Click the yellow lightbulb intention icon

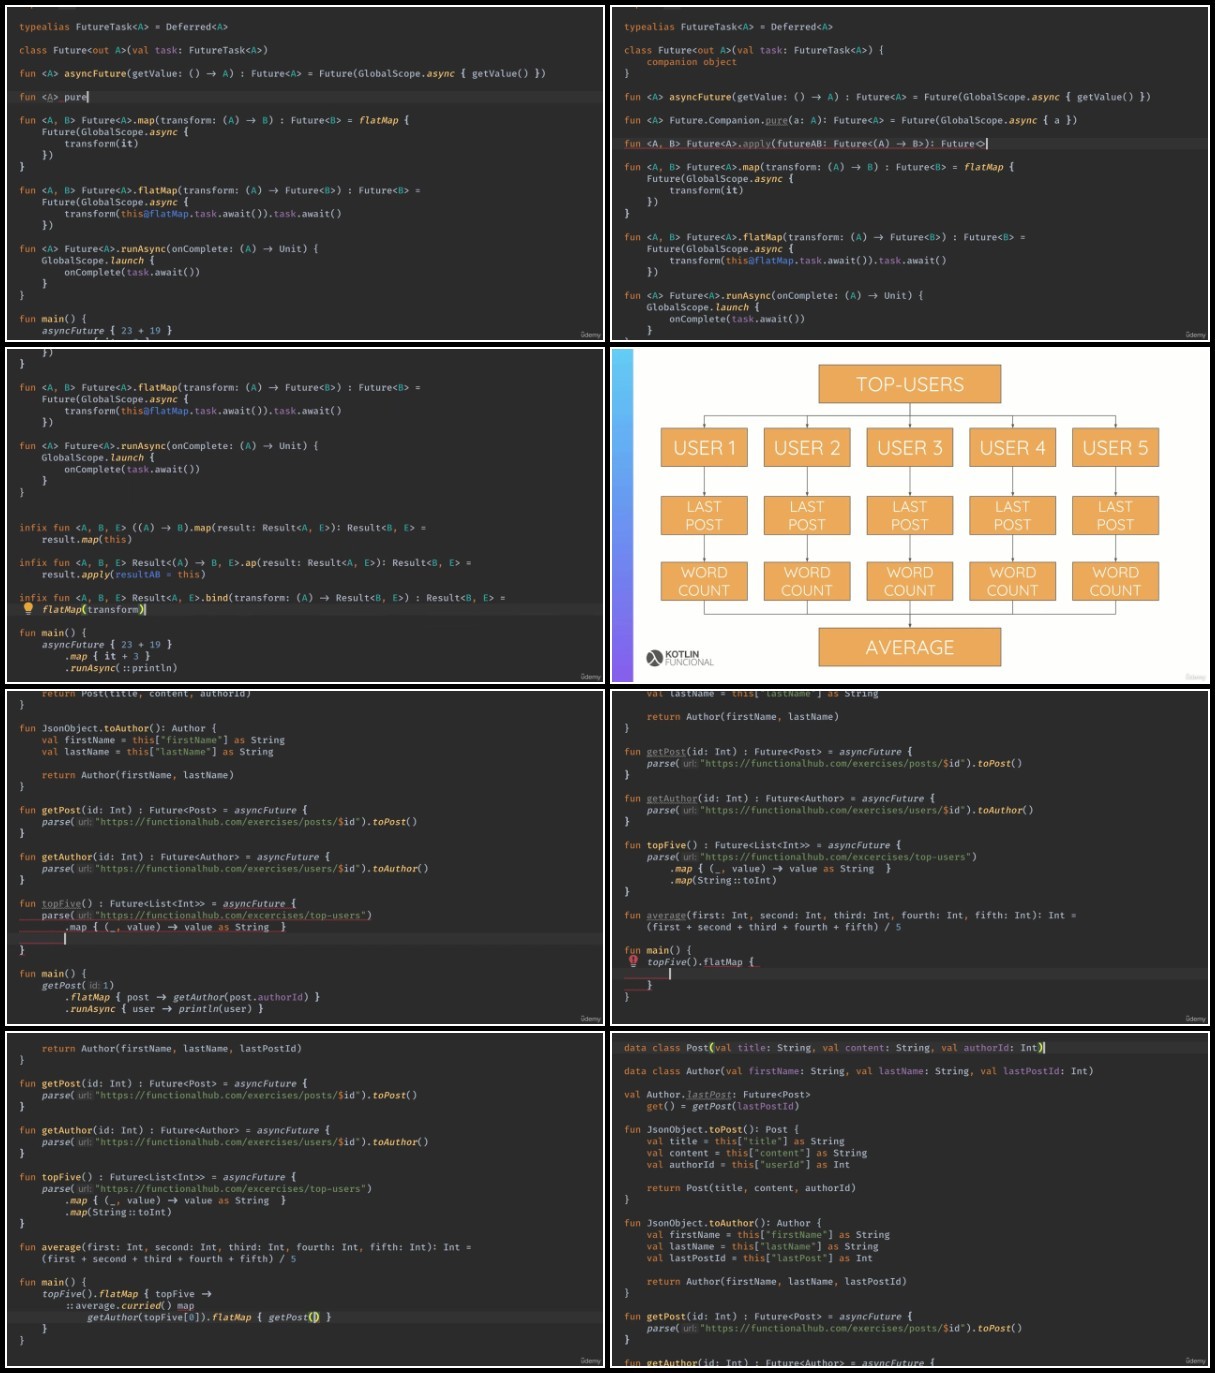pos(28,607)
